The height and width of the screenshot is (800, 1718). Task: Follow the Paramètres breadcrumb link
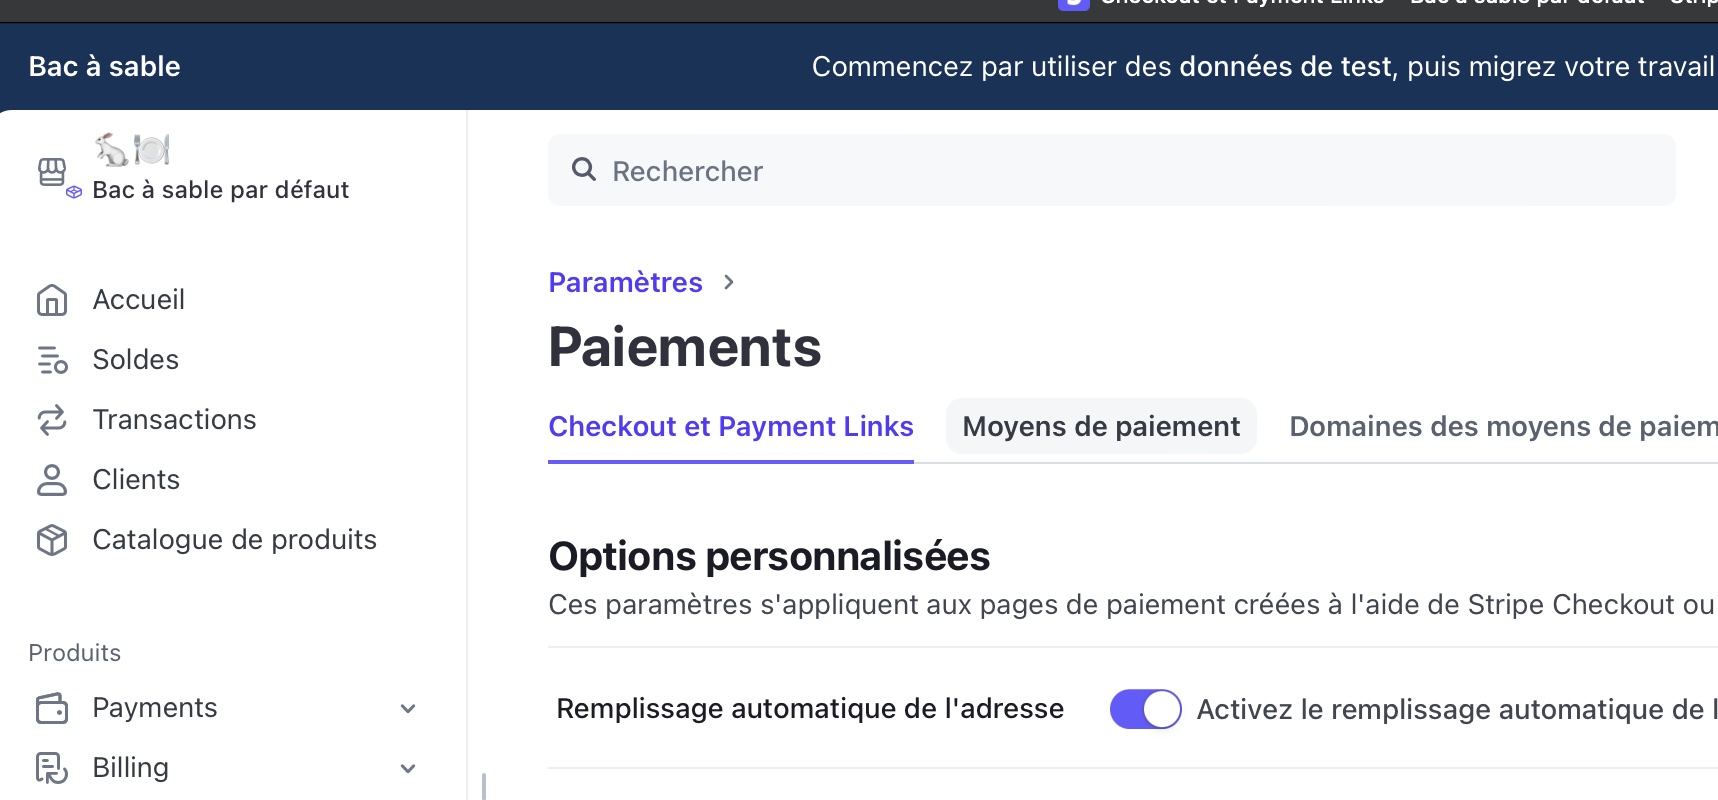point(626,283)
